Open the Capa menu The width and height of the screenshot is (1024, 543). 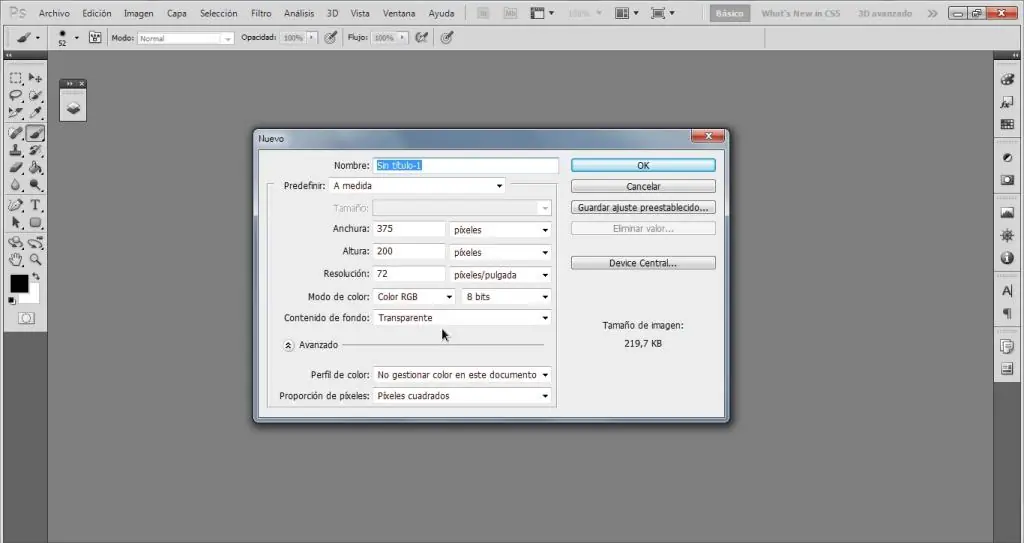[x=177, y=13]
